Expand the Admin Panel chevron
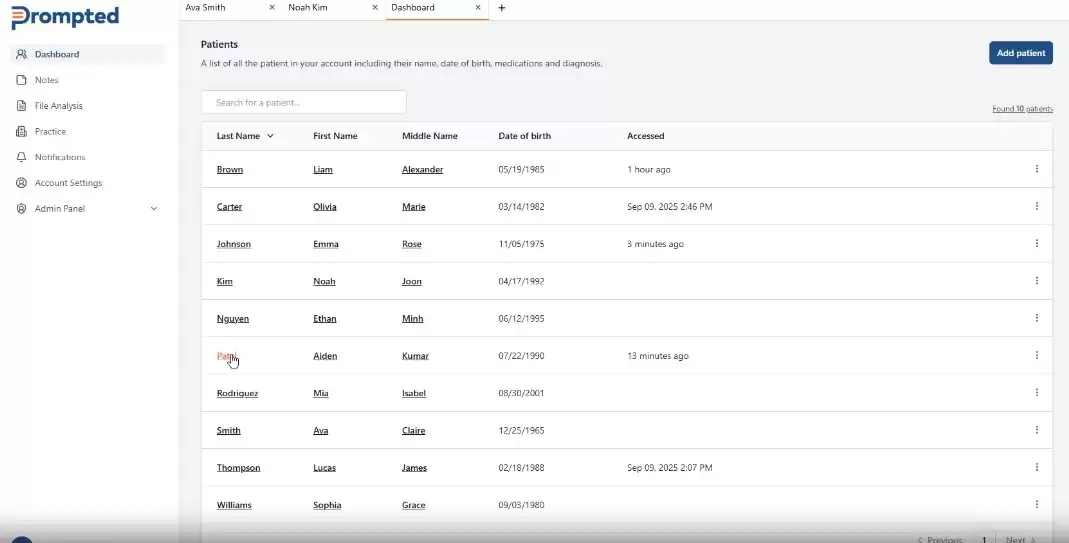The width and height of the screenshot is (1069, 543). [x=153, y=209]
